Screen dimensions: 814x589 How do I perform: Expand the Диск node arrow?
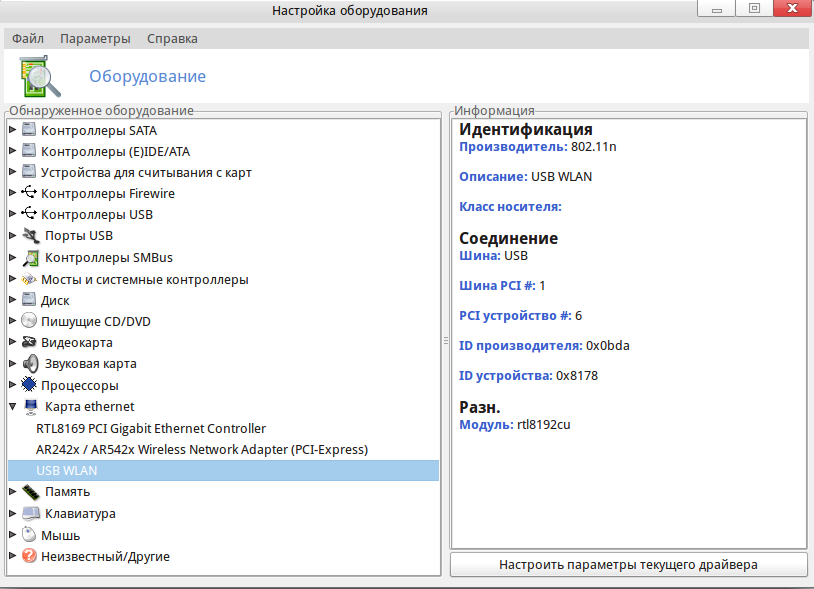[12, 300]
